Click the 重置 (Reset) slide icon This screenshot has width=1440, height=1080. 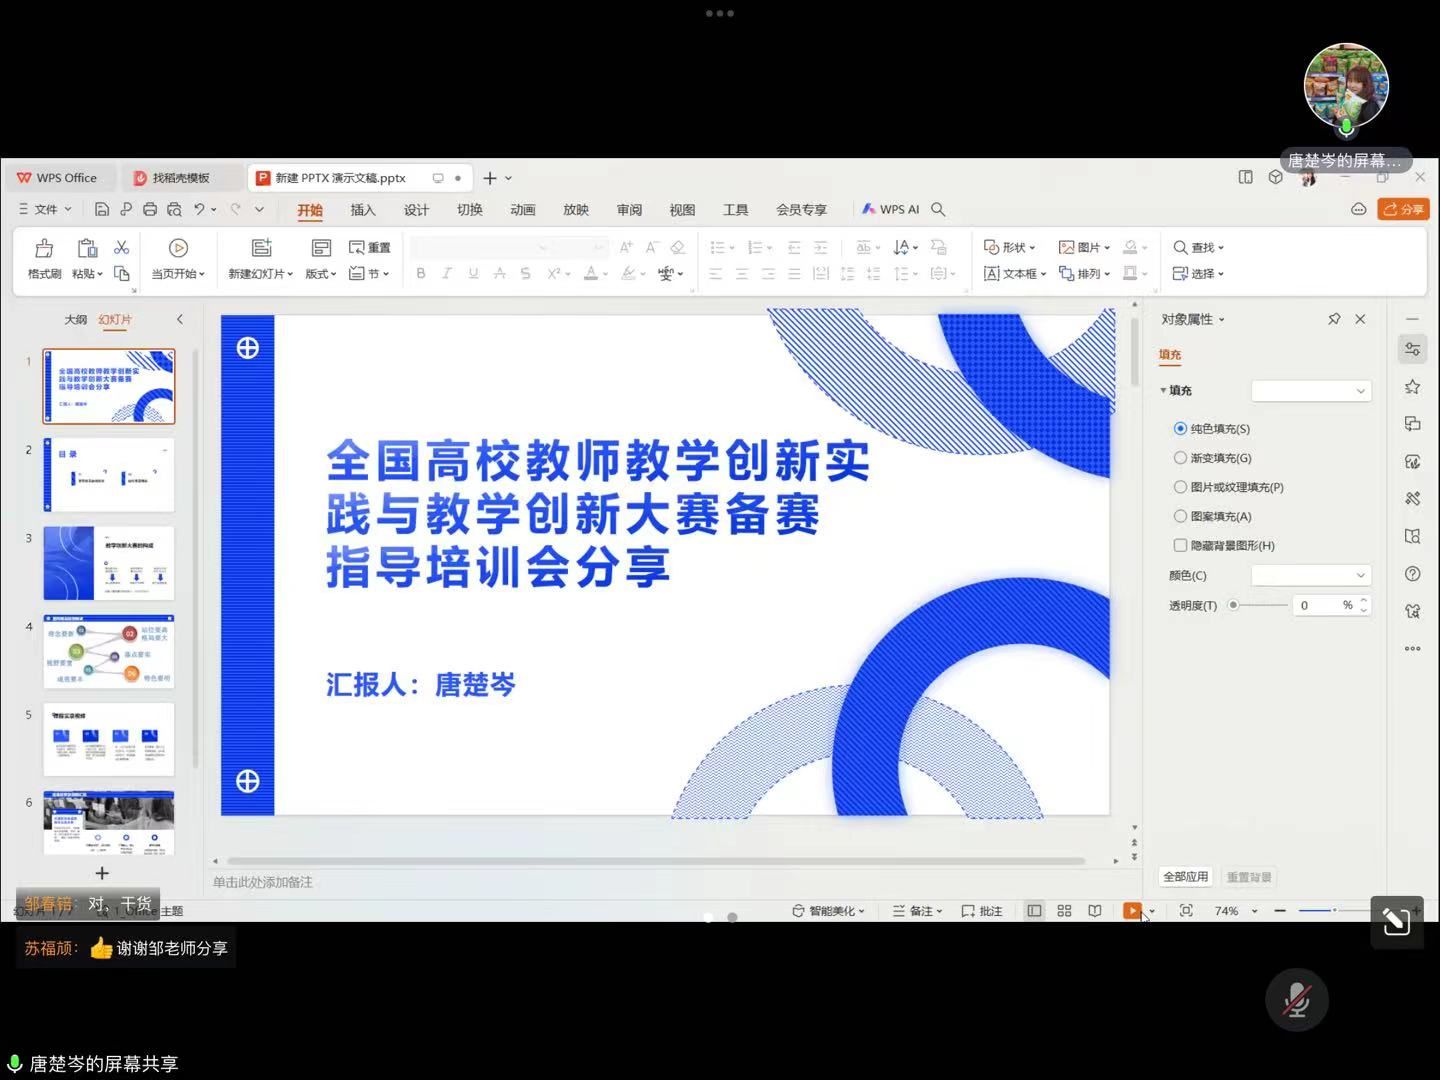click(x=369, y=247)
